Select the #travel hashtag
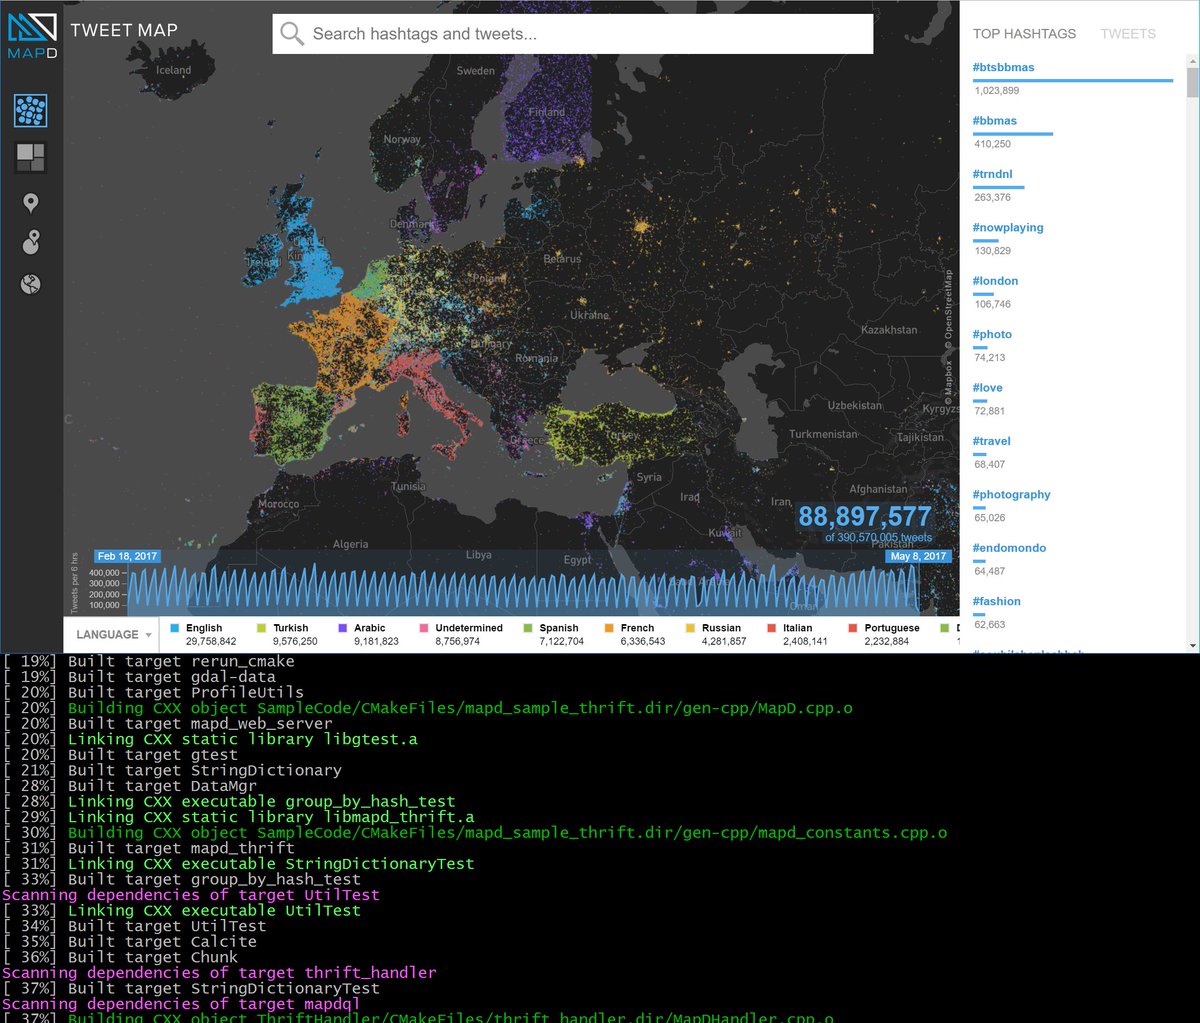 pos(992,441)
